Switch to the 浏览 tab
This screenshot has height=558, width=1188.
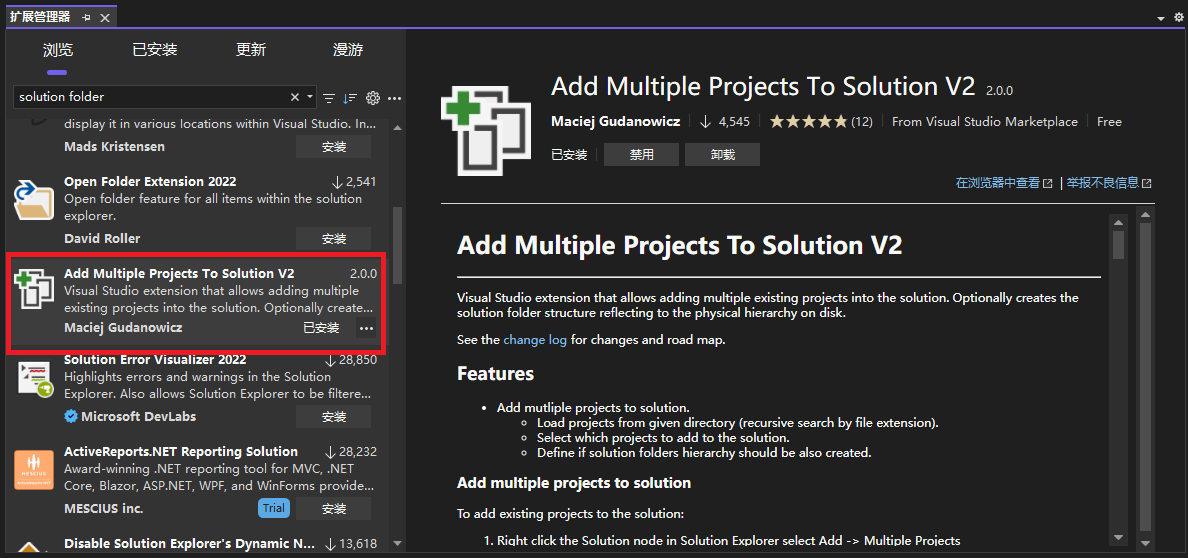pyautogui.click(x=58, y=50)
